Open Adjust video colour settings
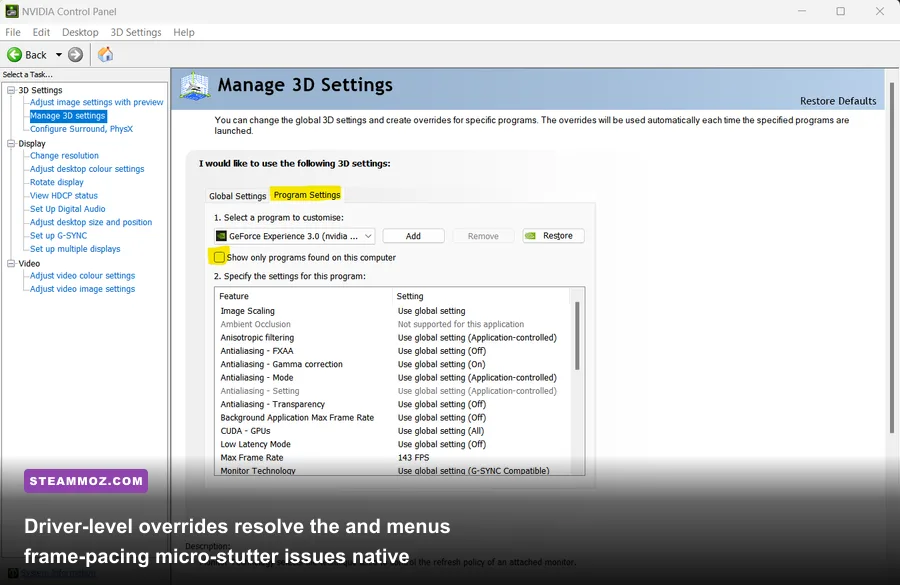 click(x=83, y=276)
